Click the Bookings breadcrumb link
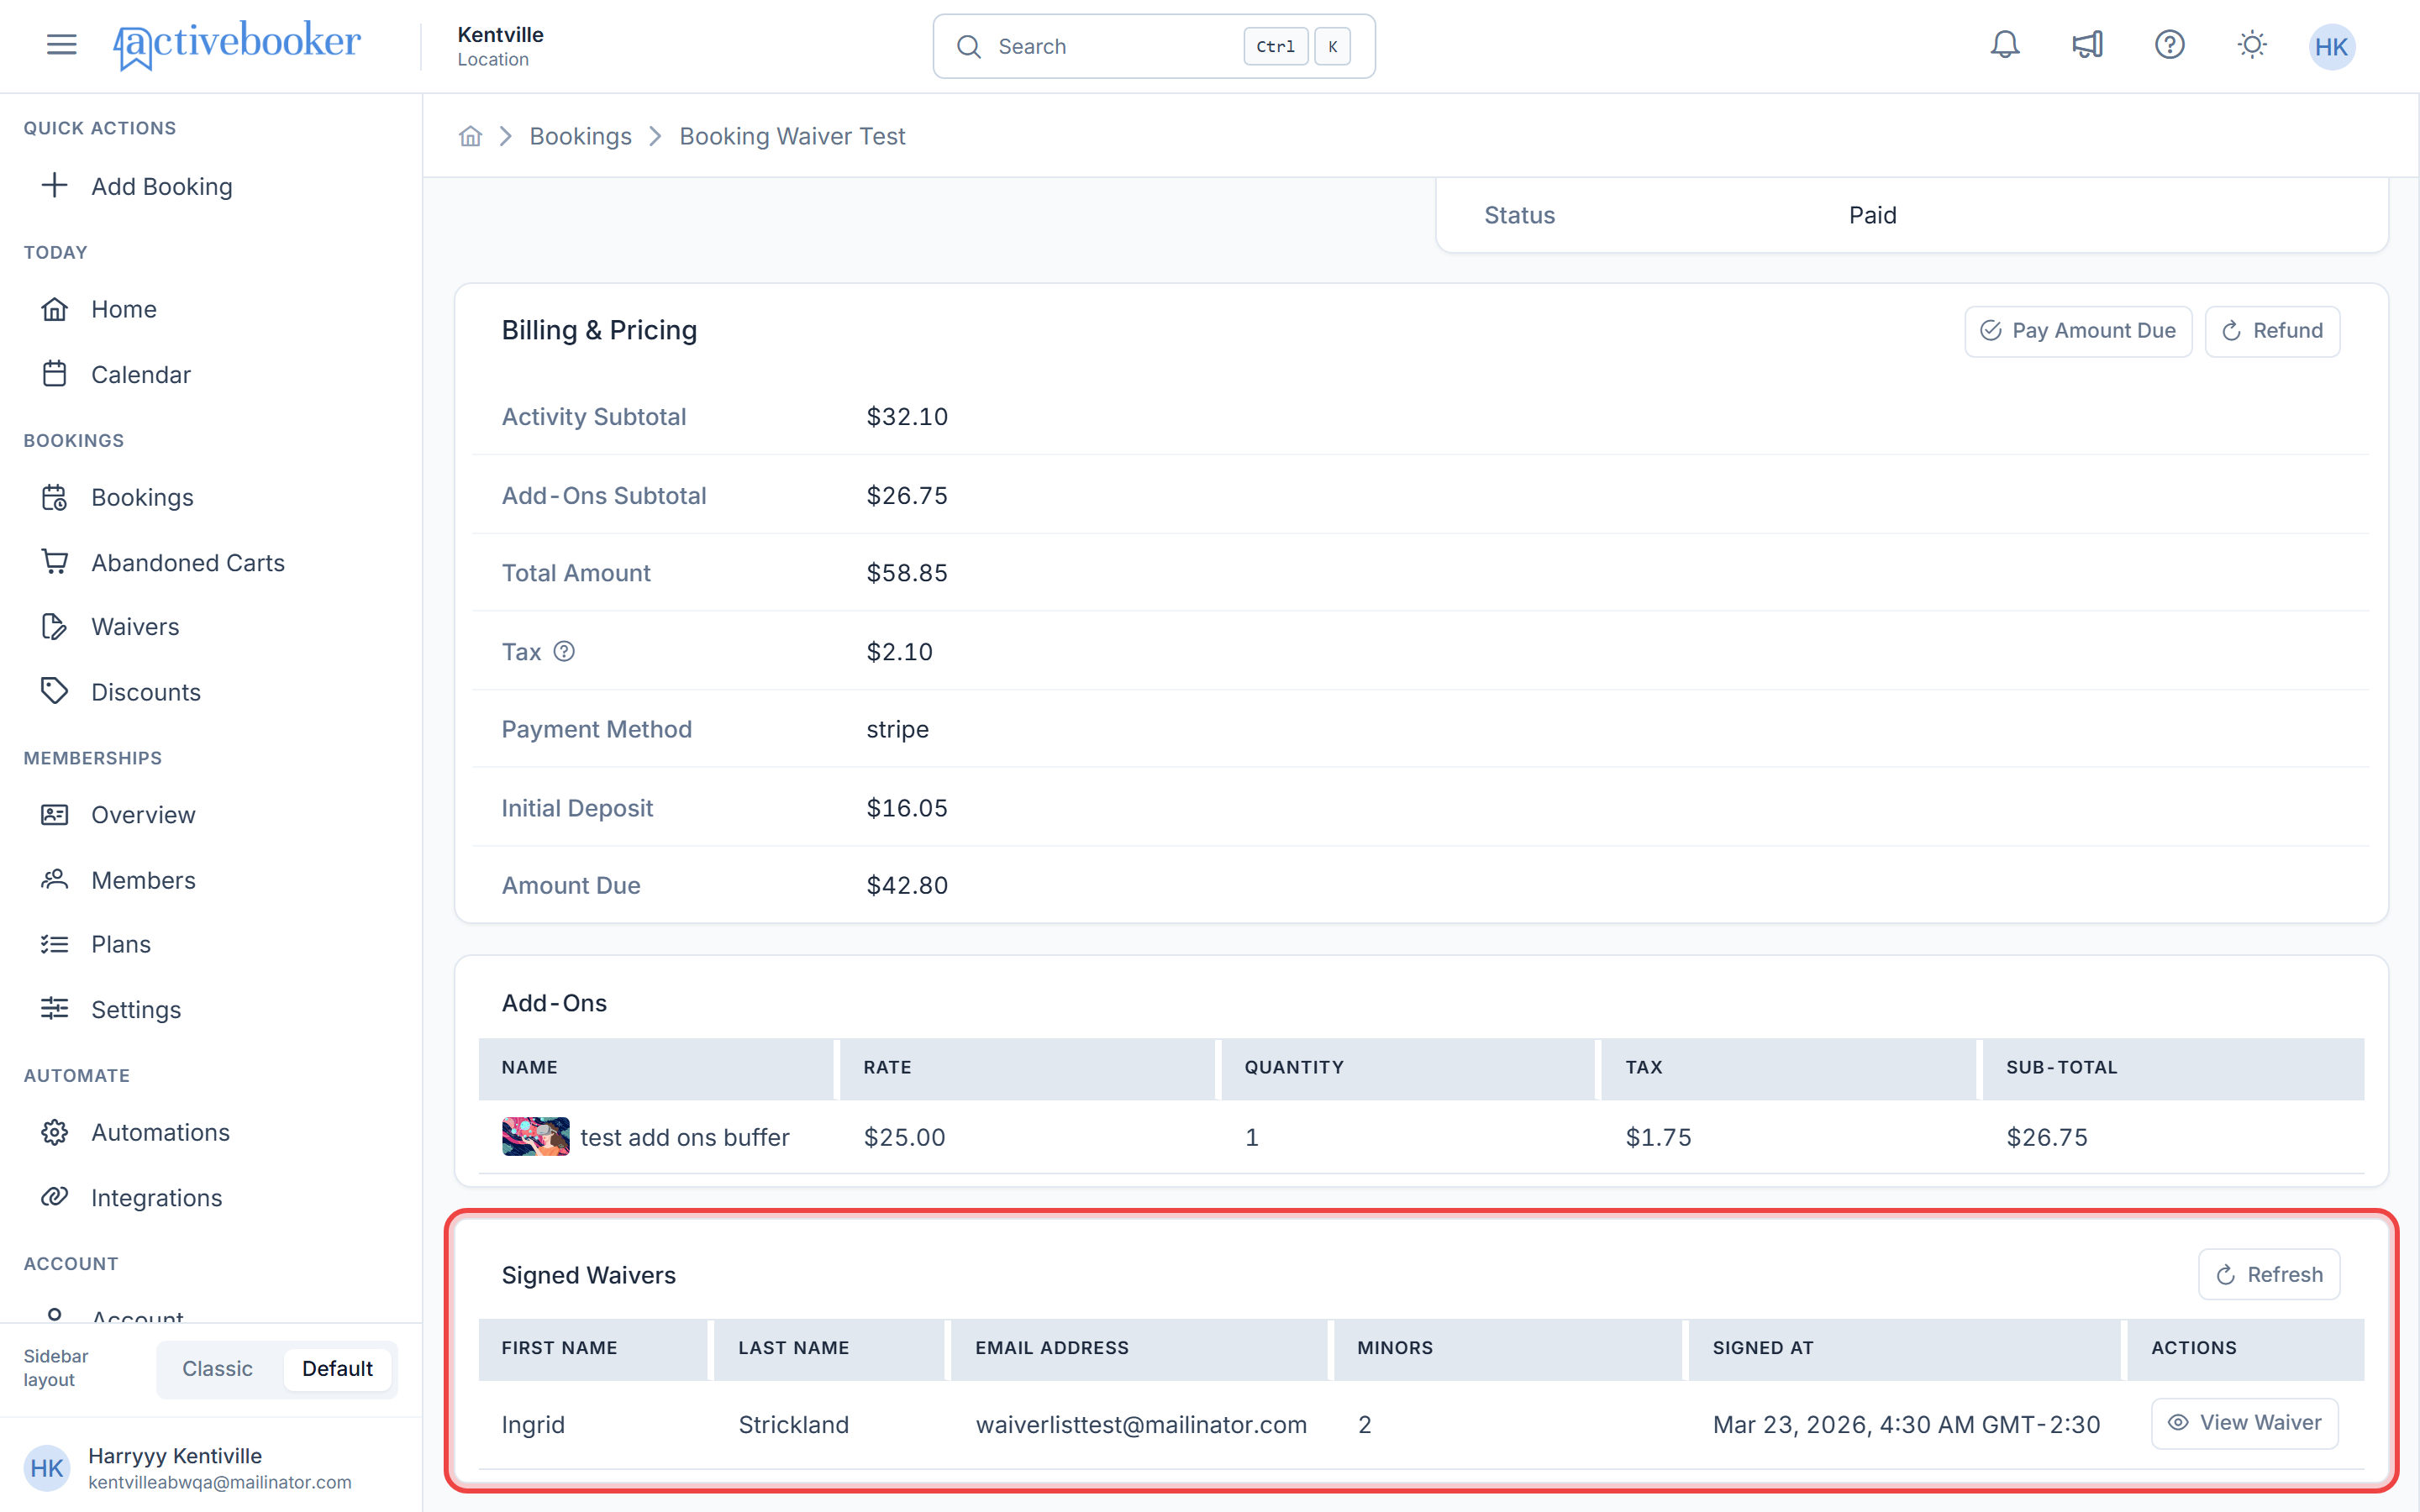The width and height of the screenshot is (2420, 1512). (x=580, y=136)
